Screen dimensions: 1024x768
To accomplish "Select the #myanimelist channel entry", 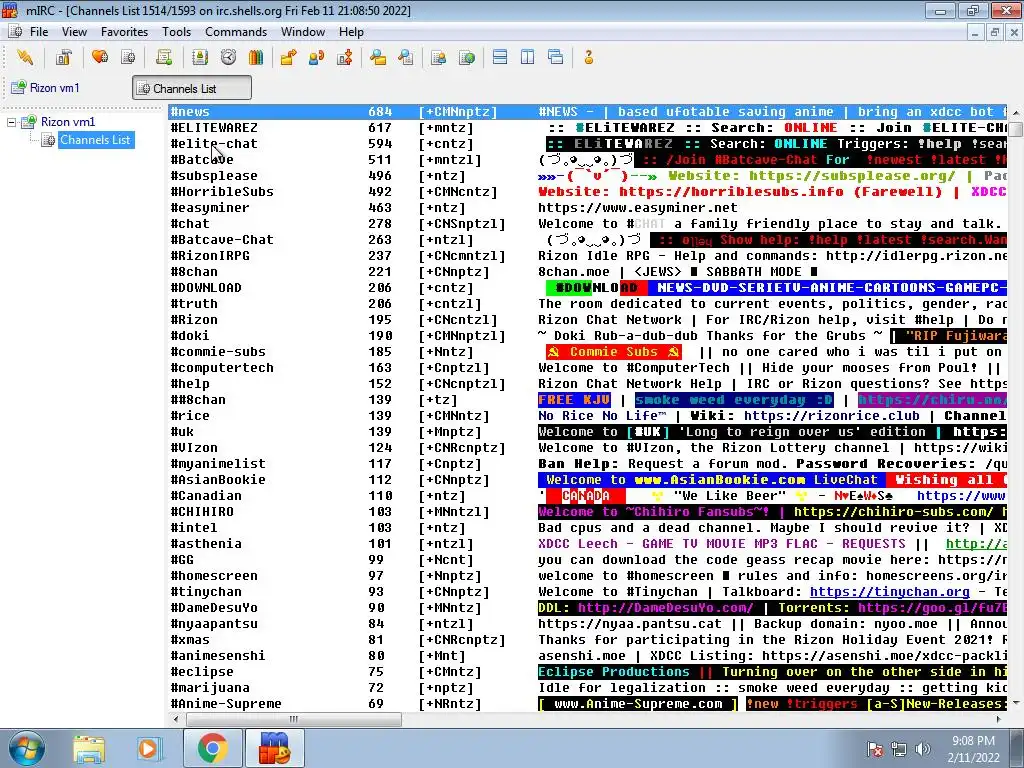I will click(218, 464).
